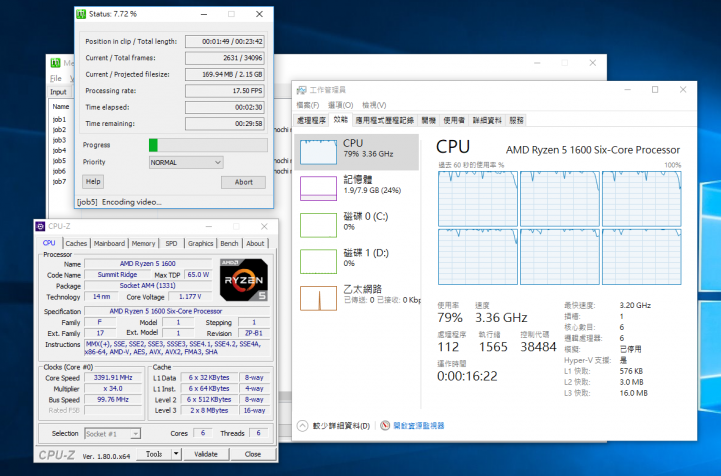Click the Time remaining value field
This screenshot has width=721, height=476.
point(225,124)
